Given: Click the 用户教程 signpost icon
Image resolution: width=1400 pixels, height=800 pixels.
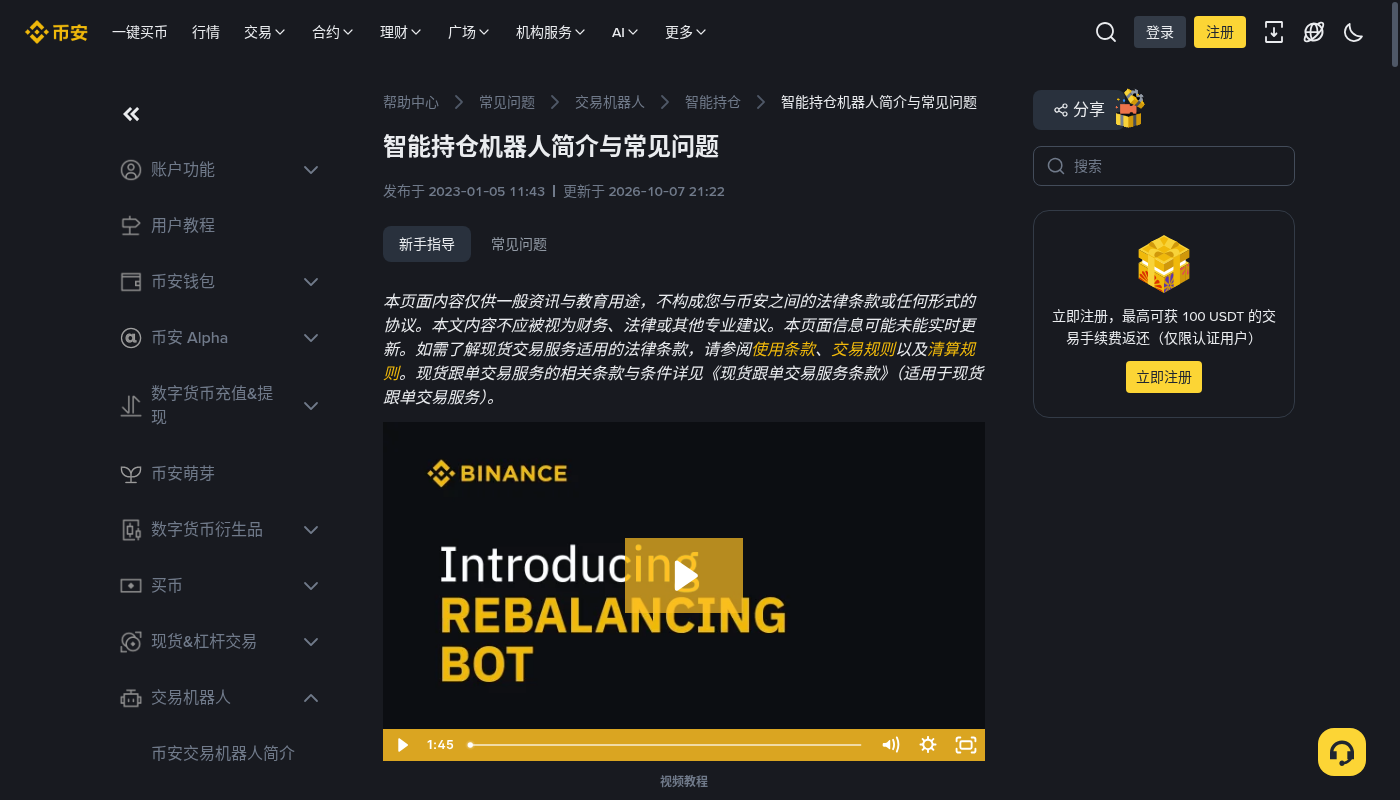Looking at the screenshot, I should (x=131, y=226).
